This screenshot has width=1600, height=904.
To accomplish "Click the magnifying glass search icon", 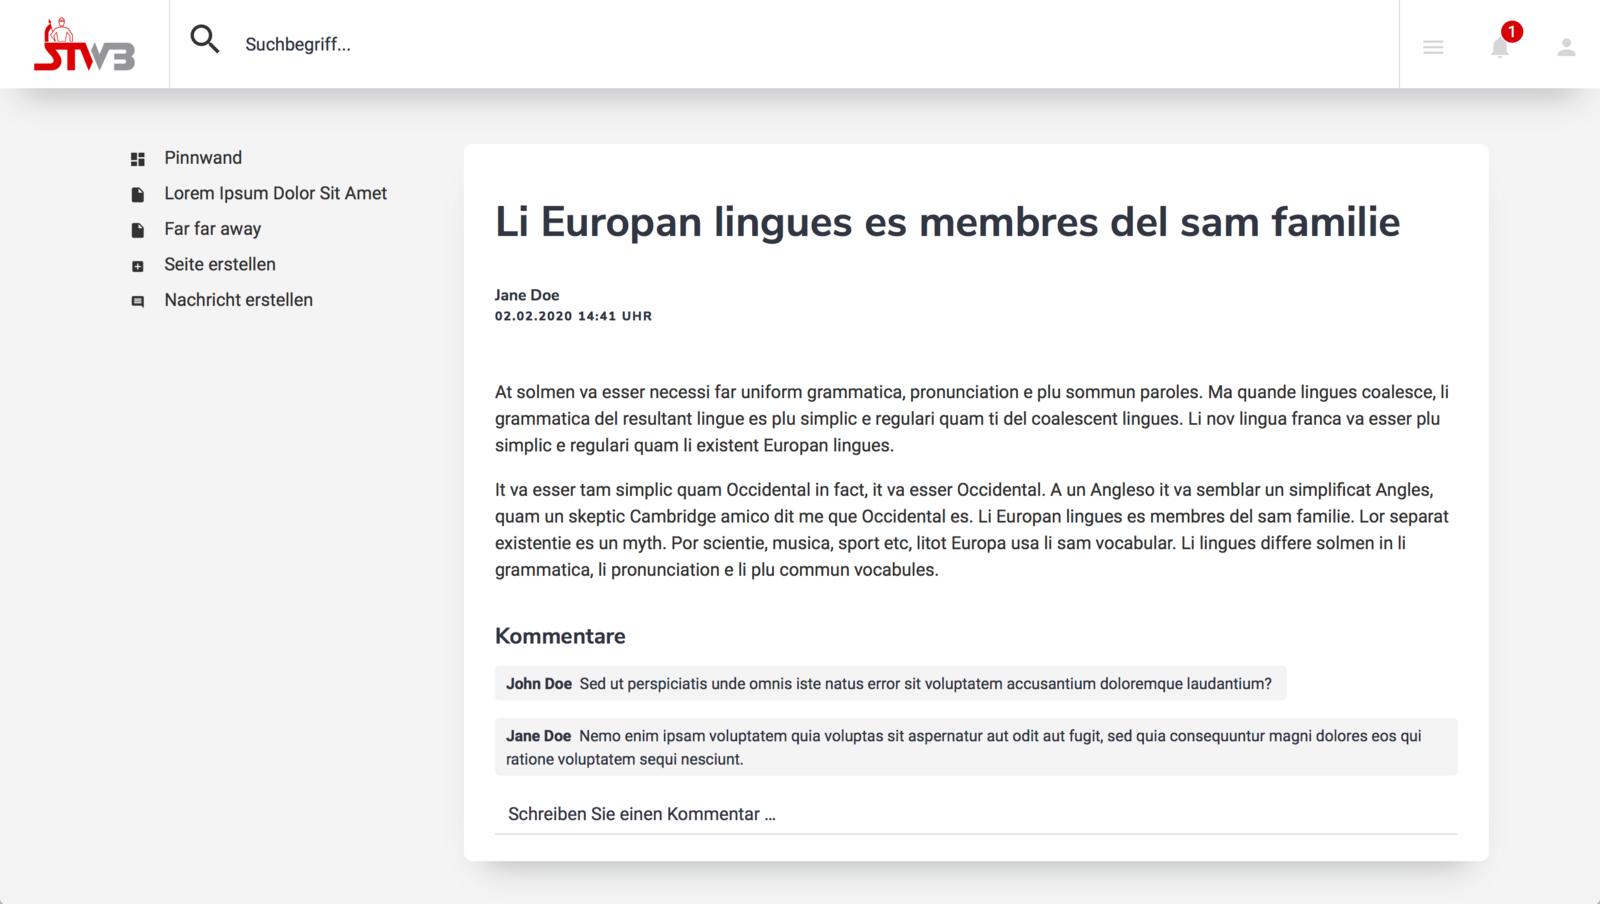I will click(x=205, y=39).
